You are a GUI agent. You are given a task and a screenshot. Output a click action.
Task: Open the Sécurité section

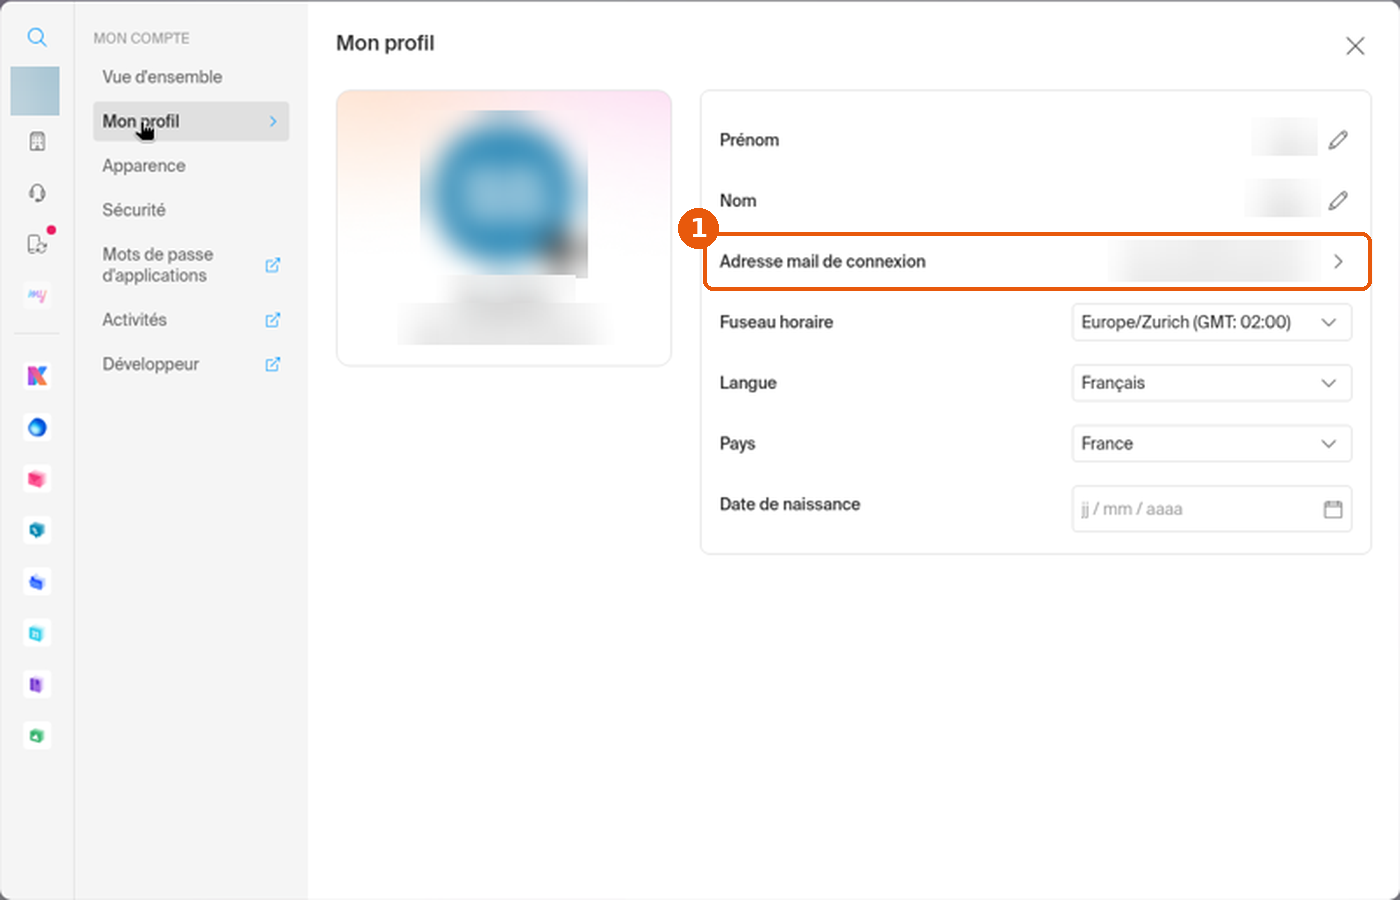(134, 210)
